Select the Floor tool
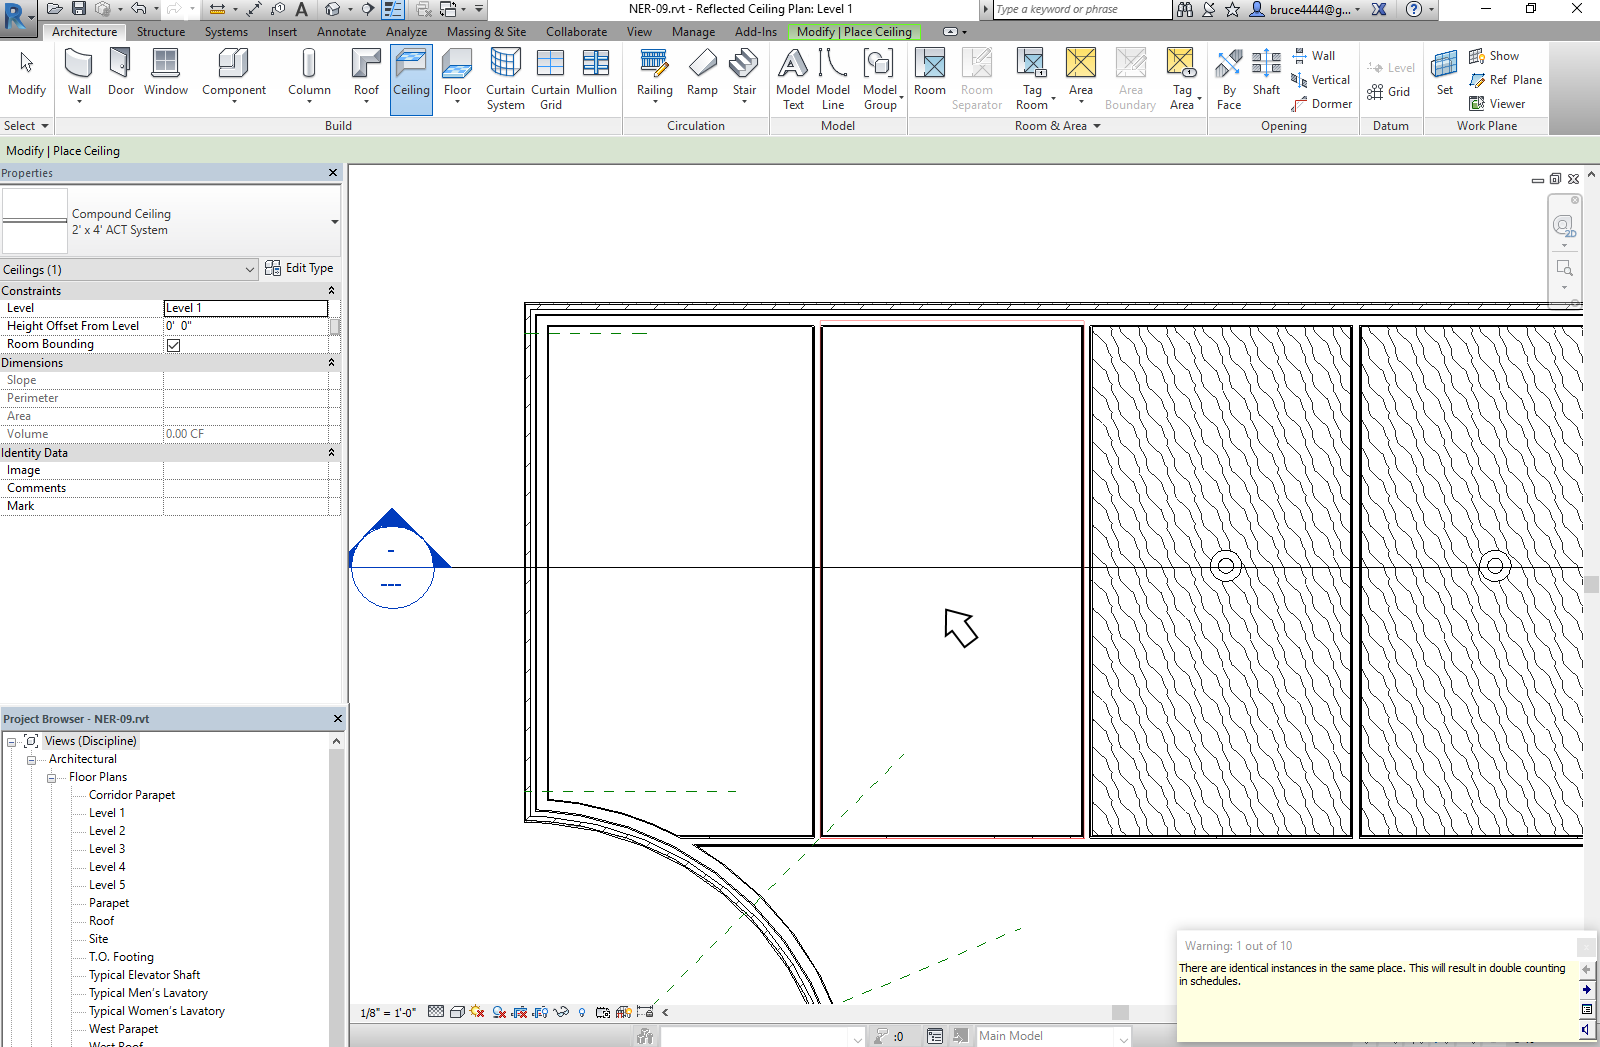The image size is (1600, 1047). point(457,75)
